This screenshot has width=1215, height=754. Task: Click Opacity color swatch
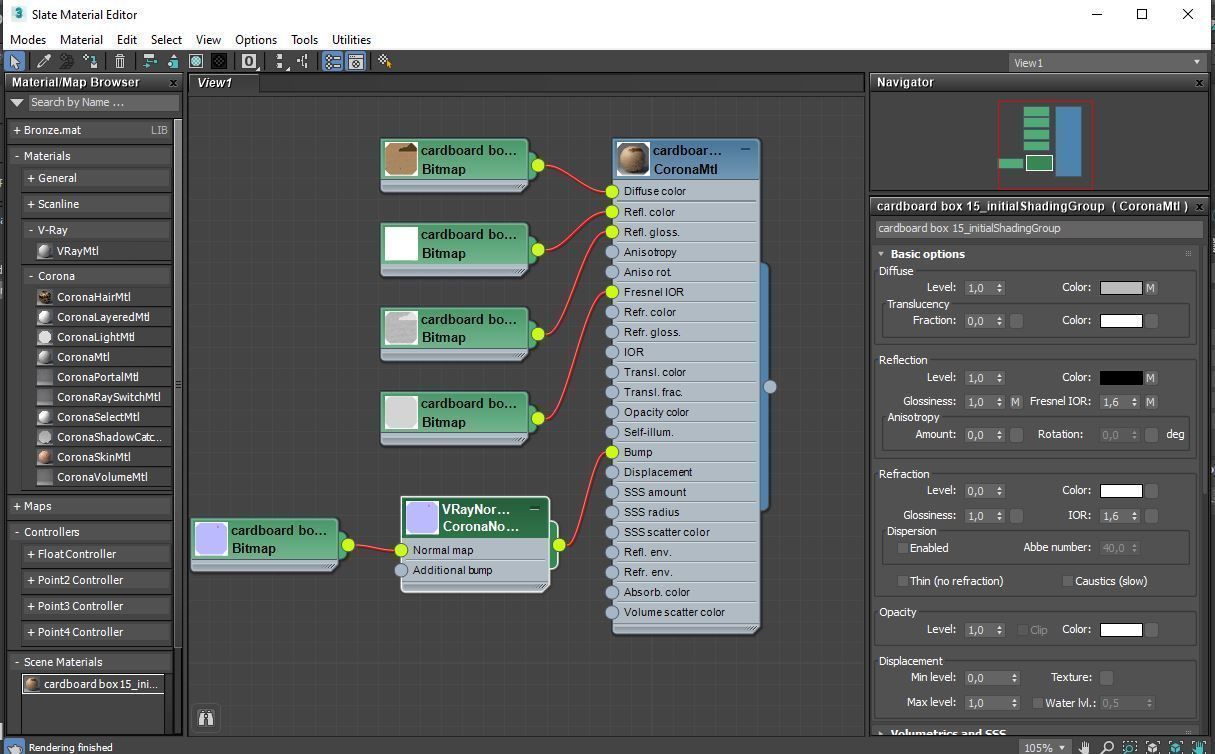1120,630
